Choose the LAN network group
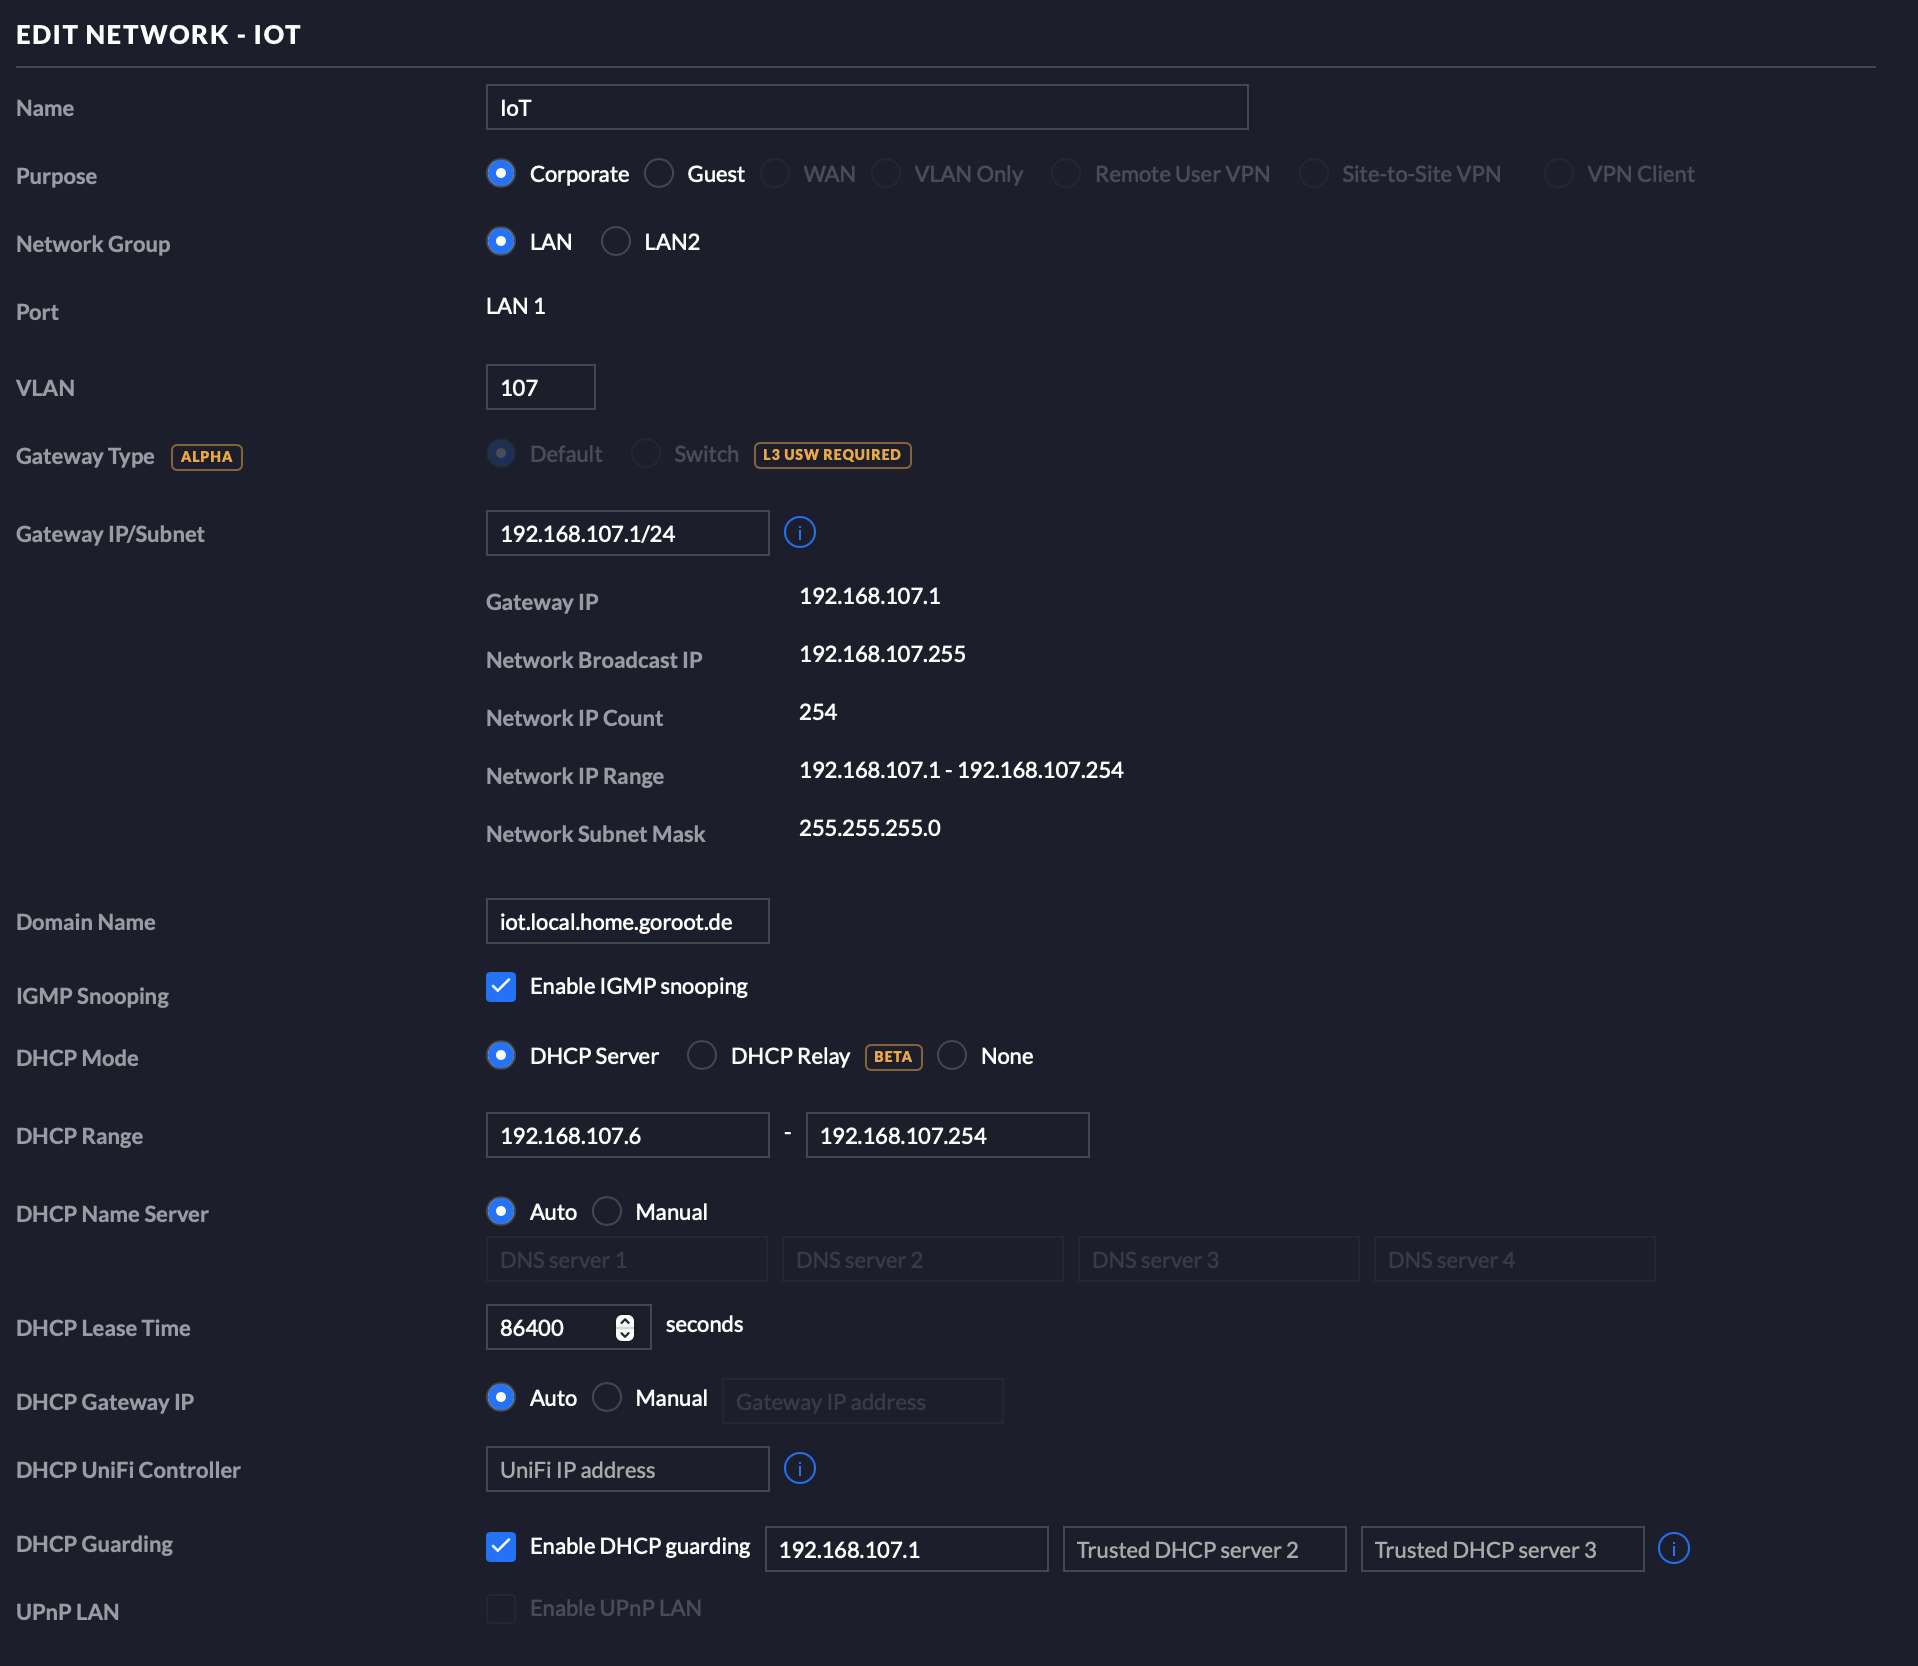Viewport: 1918px width, 1666px height. (x=501, y=241)
